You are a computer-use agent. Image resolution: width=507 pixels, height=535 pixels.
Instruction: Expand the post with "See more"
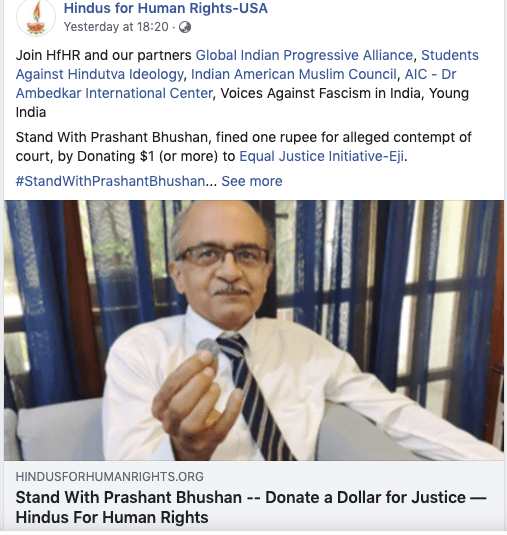pos(252,181)
